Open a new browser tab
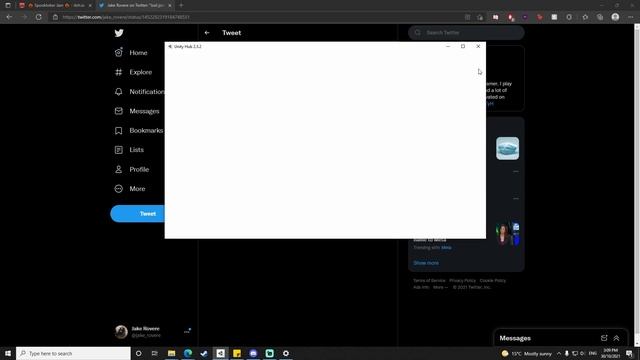Screen dimensions: 640x360 click(181, 5)
